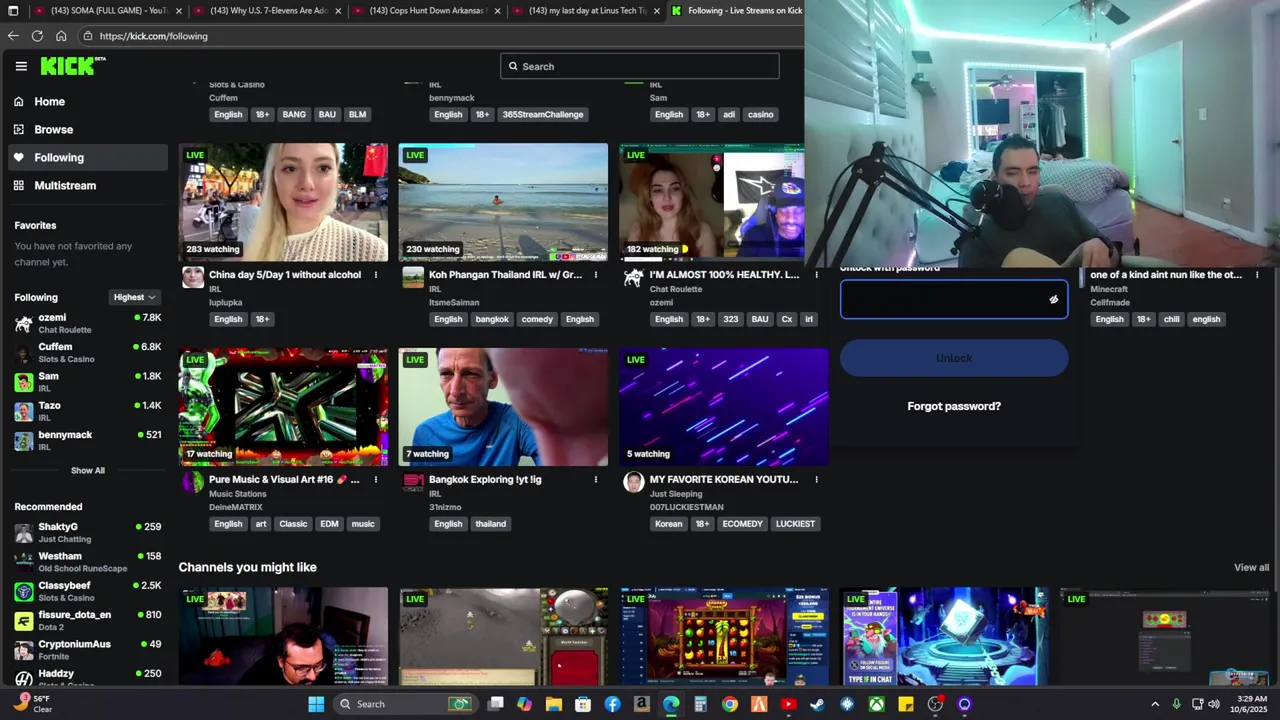This screenshot has height=720, width=1280.
Task: Open the tab actions menu icon
Action: click(12, 11)
